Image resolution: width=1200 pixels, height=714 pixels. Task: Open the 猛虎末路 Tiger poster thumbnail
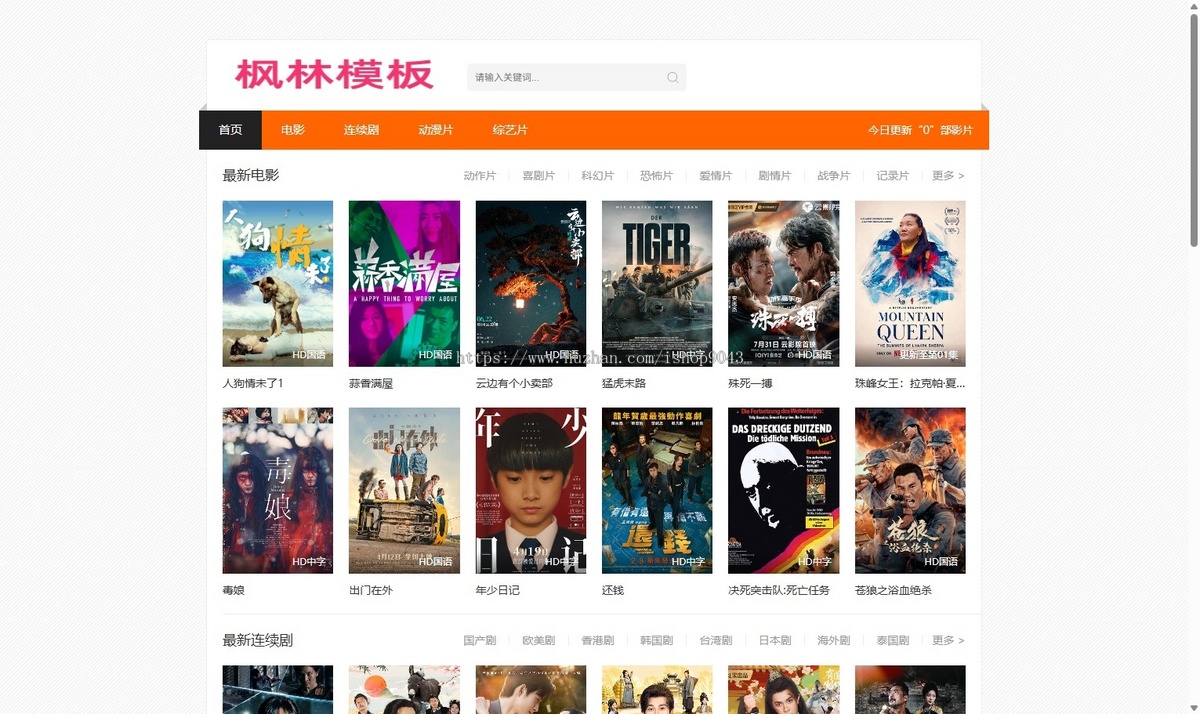pos(657,284)
